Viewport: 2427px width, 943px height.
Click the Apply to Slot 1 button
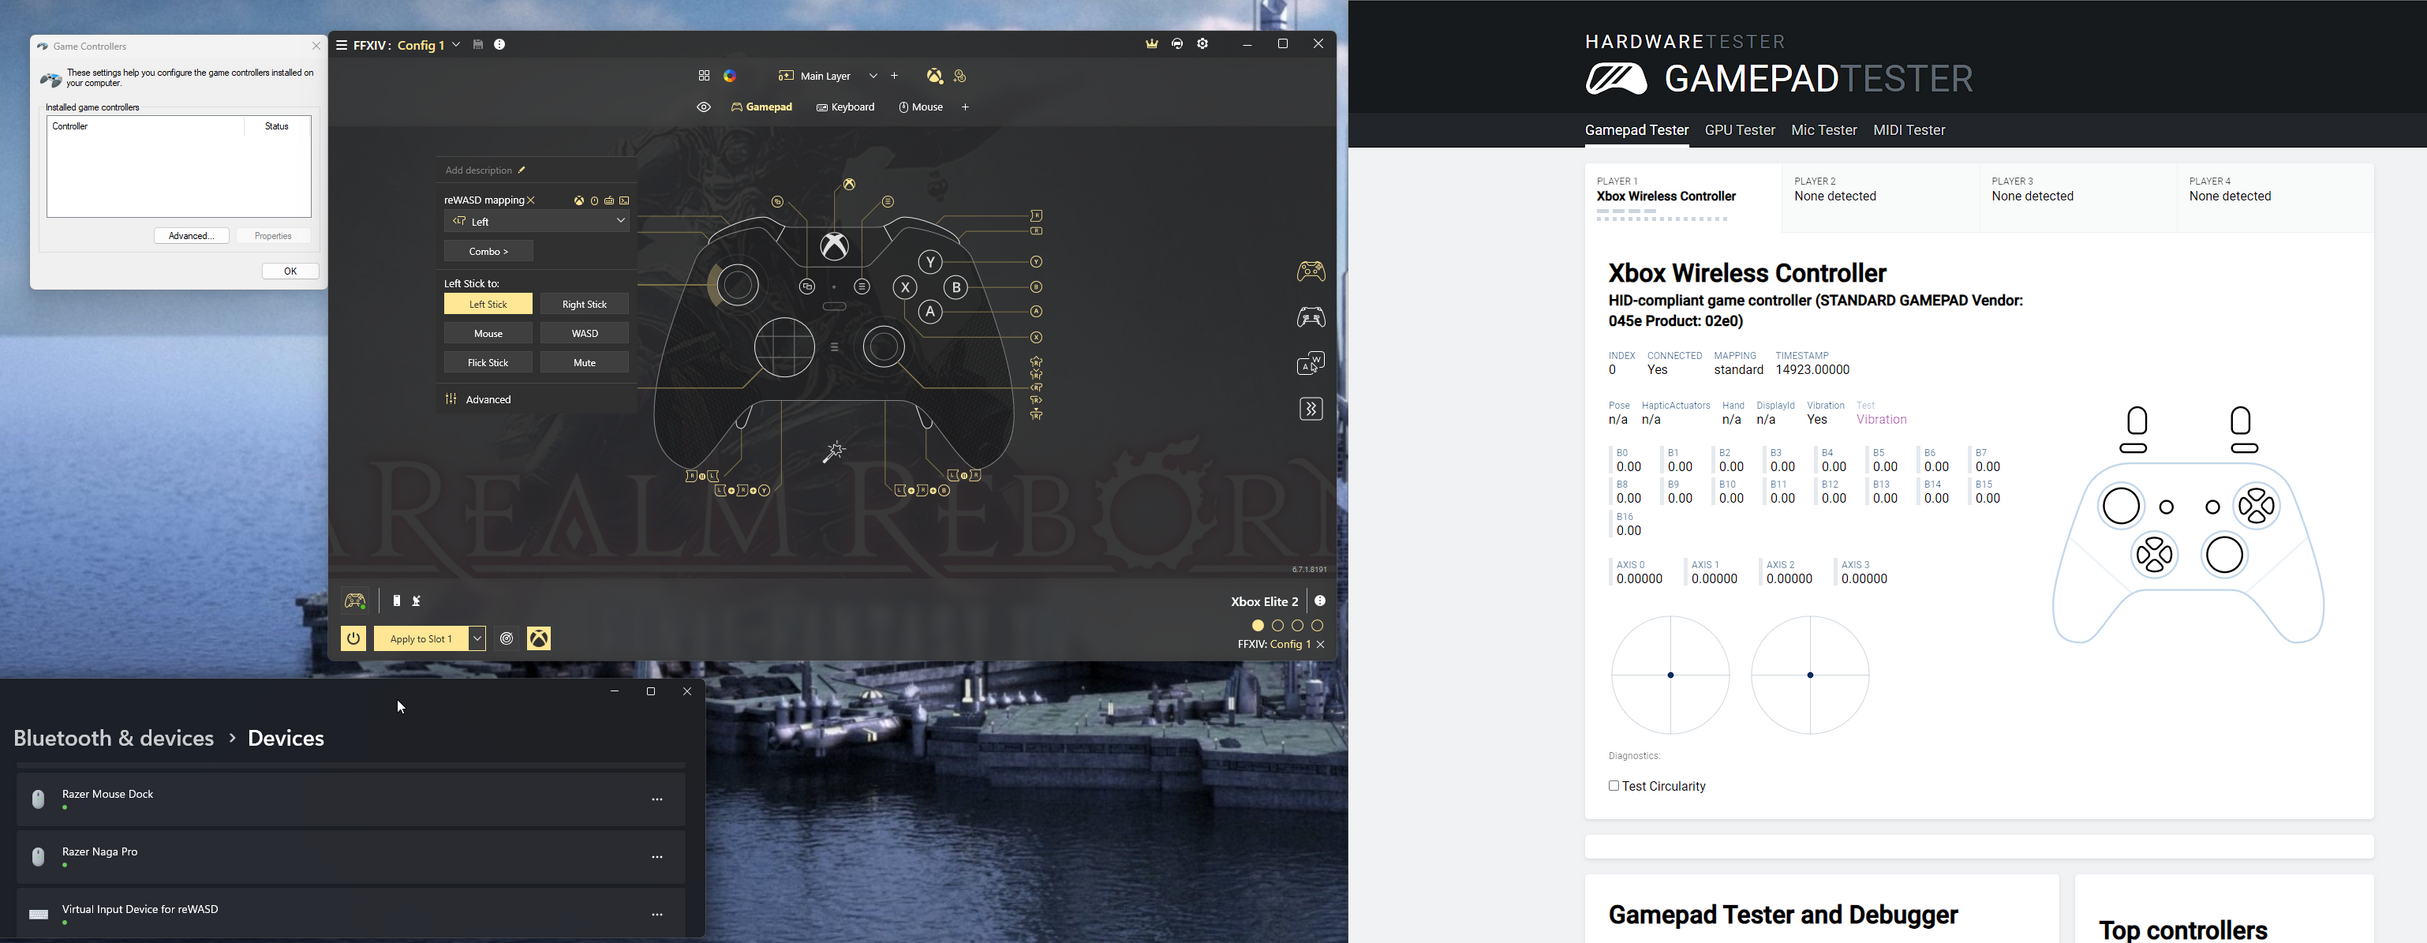point(421,639)
